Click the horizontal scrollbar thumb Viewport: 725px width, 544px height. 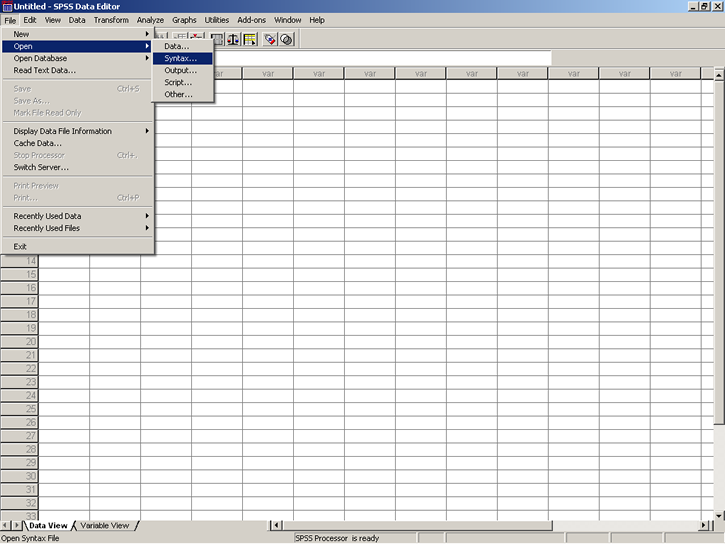coord(418,526)
